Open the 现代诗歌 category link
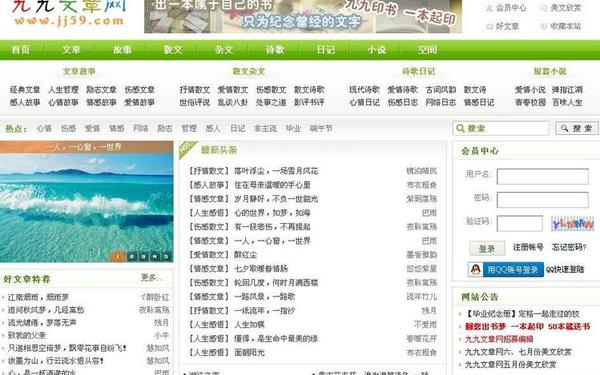This screenshot has height=375, width=600. point(364,90)
